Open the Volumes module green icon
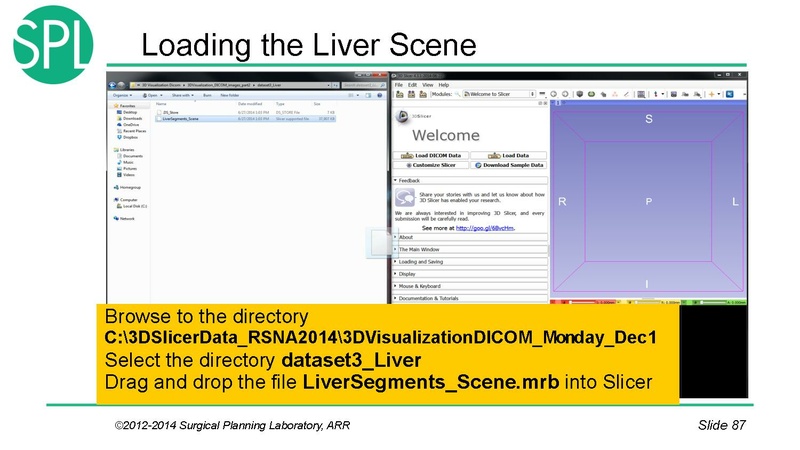This screenshot has height=450, width=800. point(591,94)
